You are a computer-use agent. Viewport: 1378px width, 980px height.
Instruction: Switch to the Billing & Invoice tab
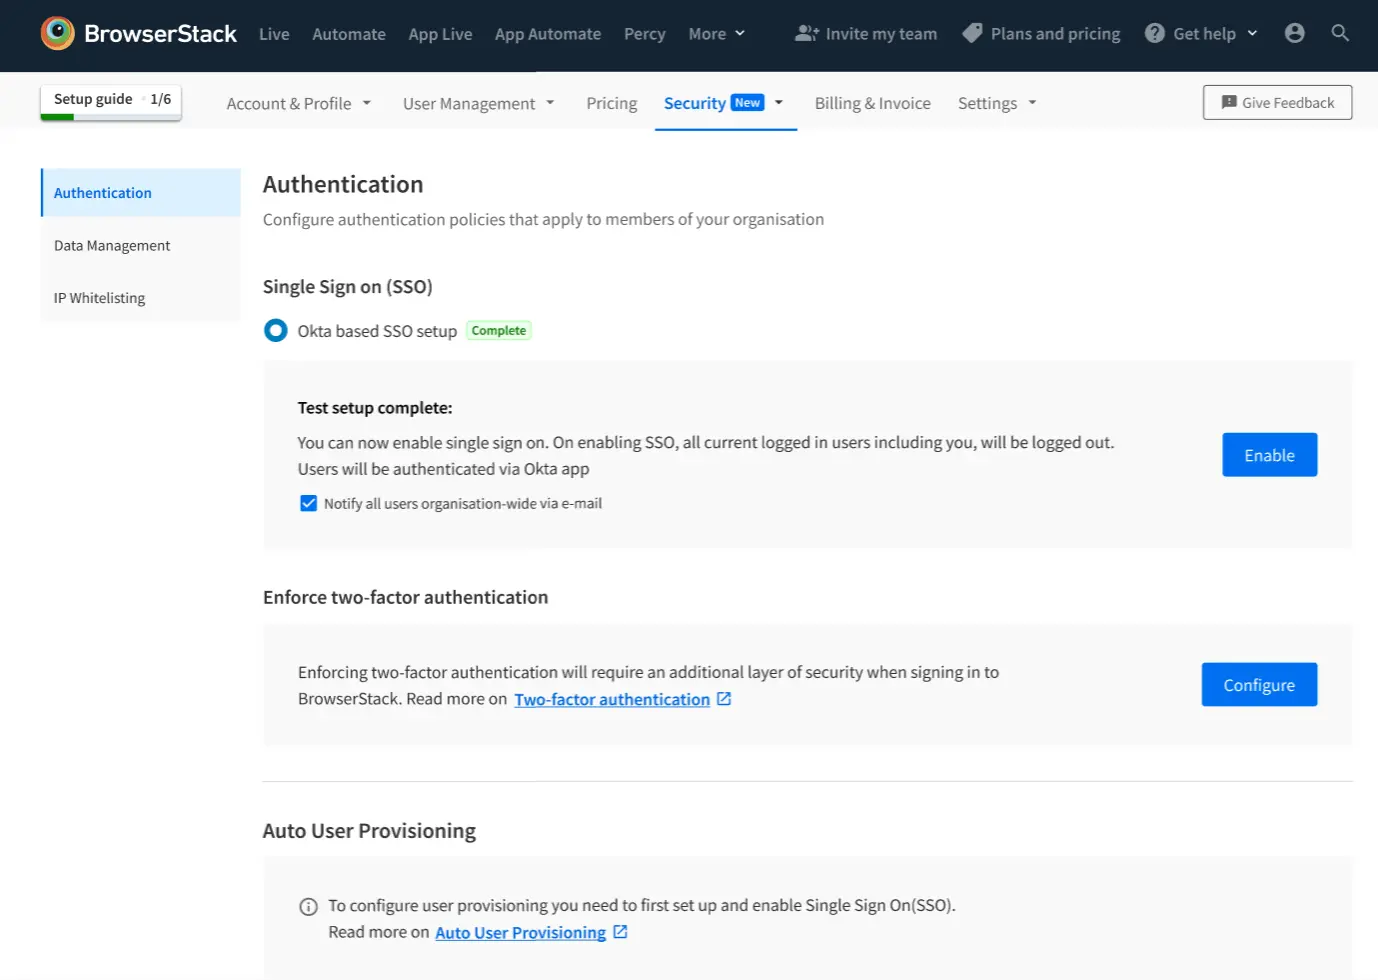pos(872,103)
